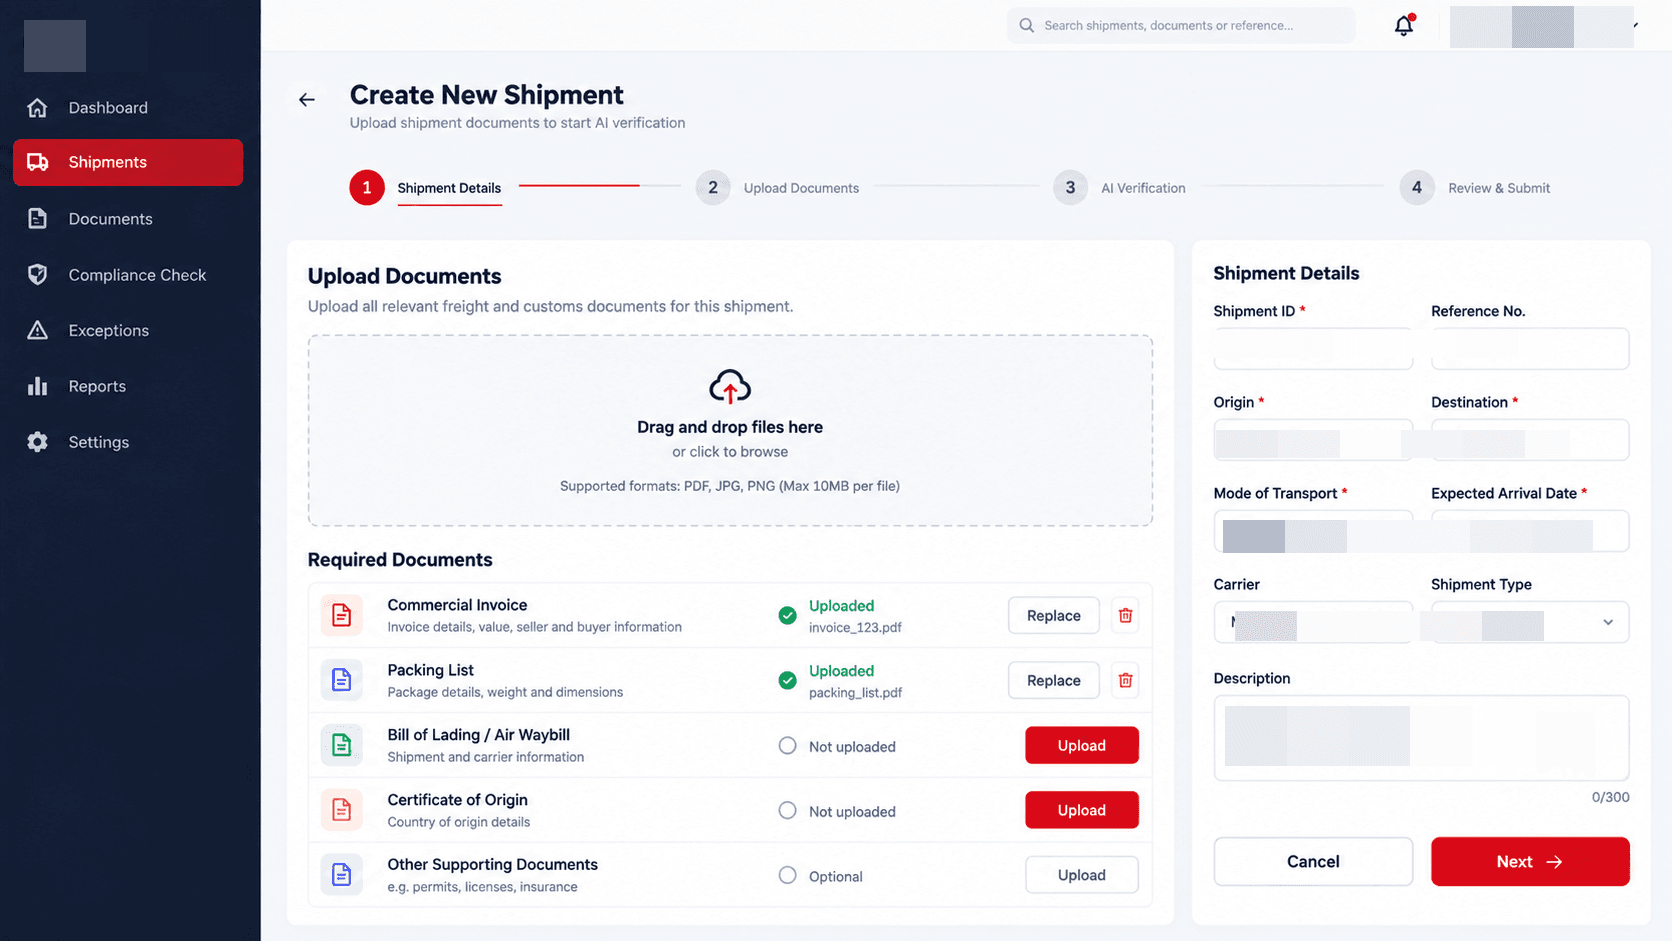Go back using the left arrow icon
1672x941 pixels.
click(x=307, y=100)
